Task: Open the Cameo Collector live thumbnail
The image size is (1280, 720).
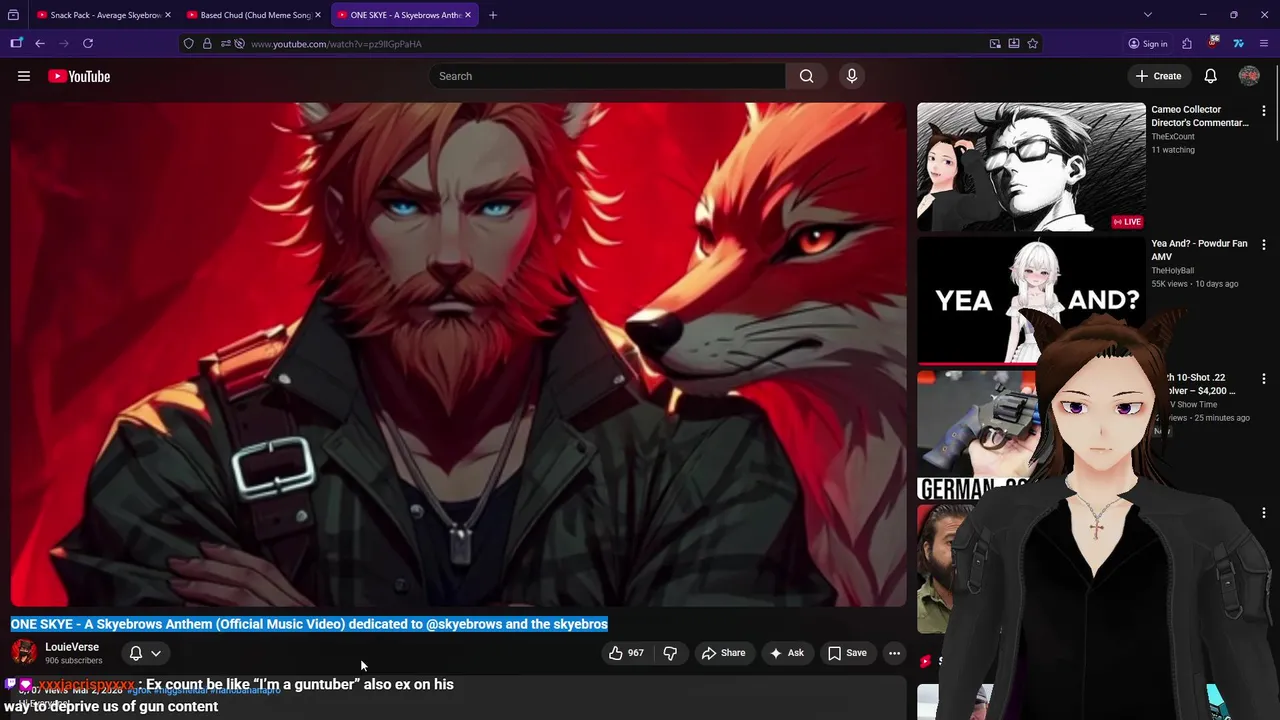Action: point(1031,166)
